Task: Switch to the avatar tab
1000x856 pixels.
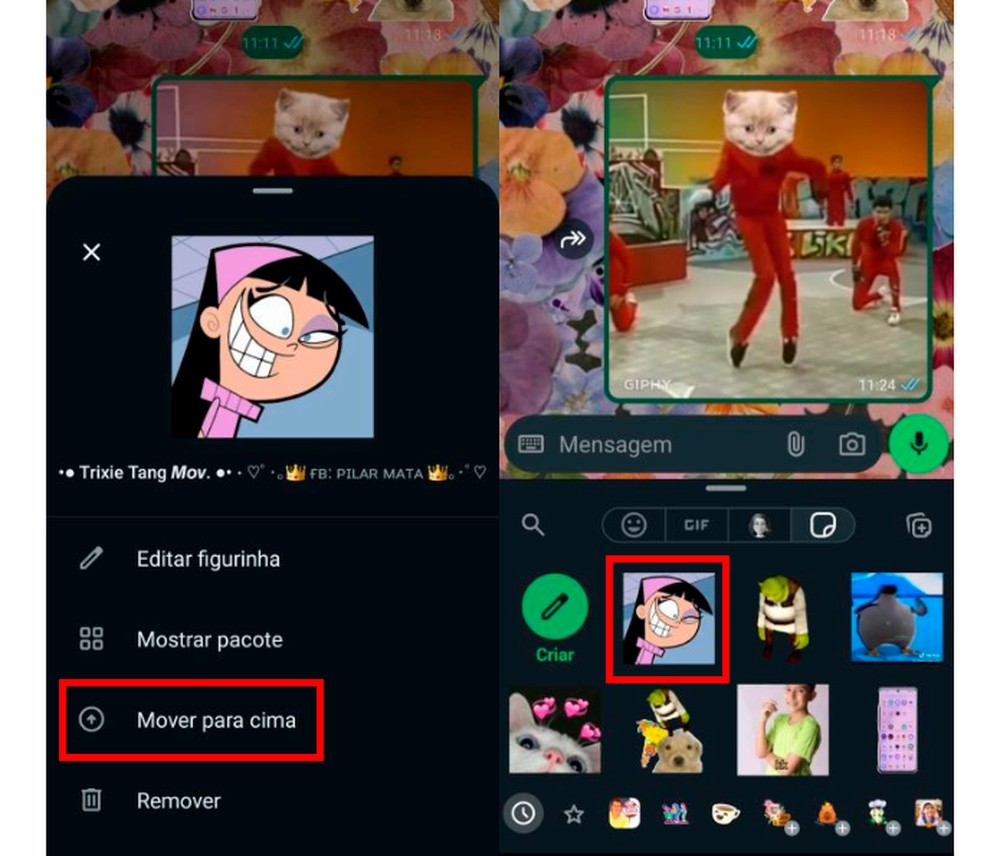Action: coord(759,526)
